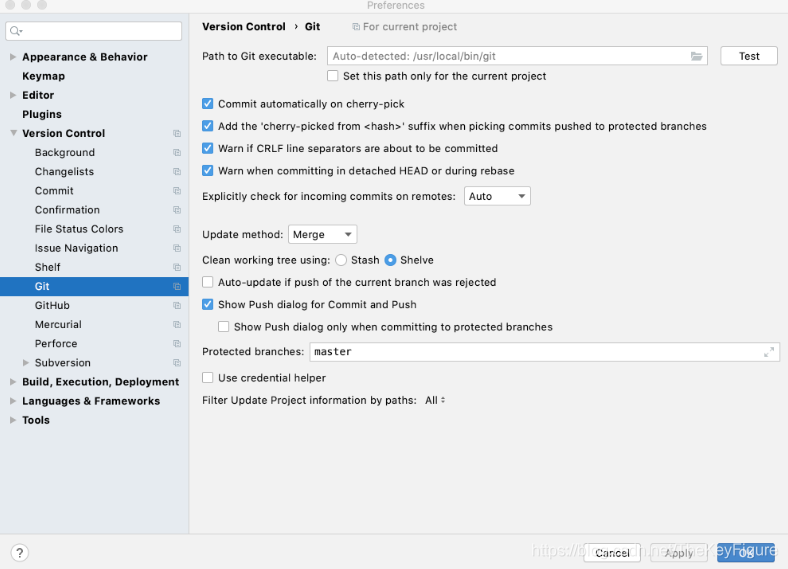Image resolution: width=788 pixels, height=569 pixels.
Task: Click project-level icon on Changelists row
Action: tap(177, 172)
